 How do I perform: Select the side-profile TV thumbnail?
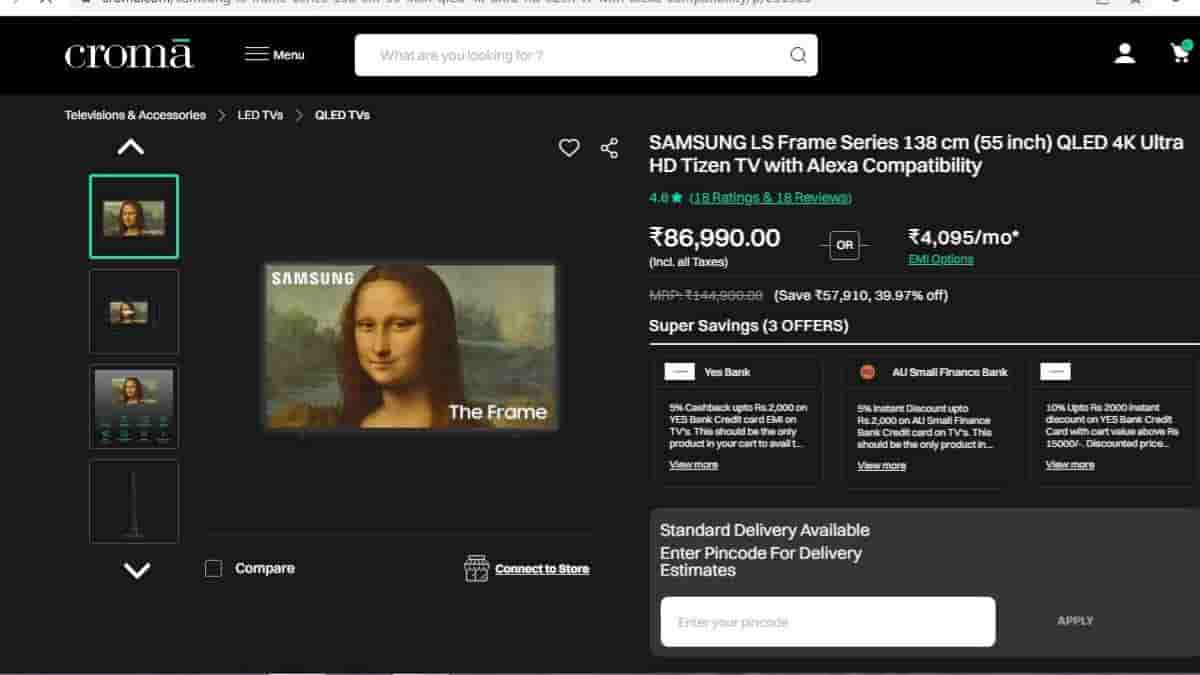click(134, 501)
